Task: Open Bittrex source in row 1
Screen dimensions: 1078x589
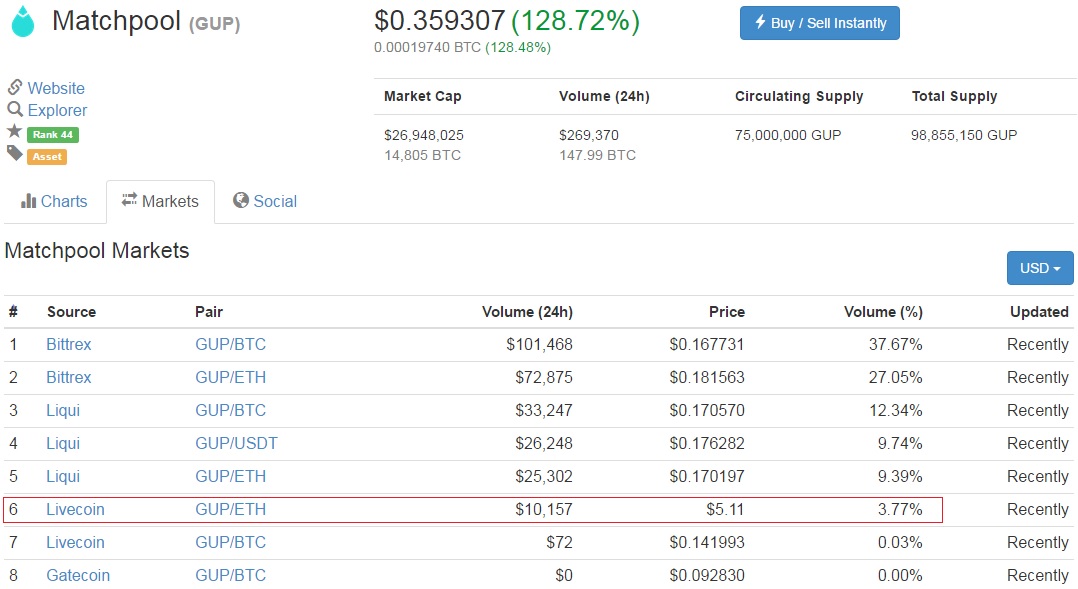Action: pyautogui.click(x=69, y=344)
